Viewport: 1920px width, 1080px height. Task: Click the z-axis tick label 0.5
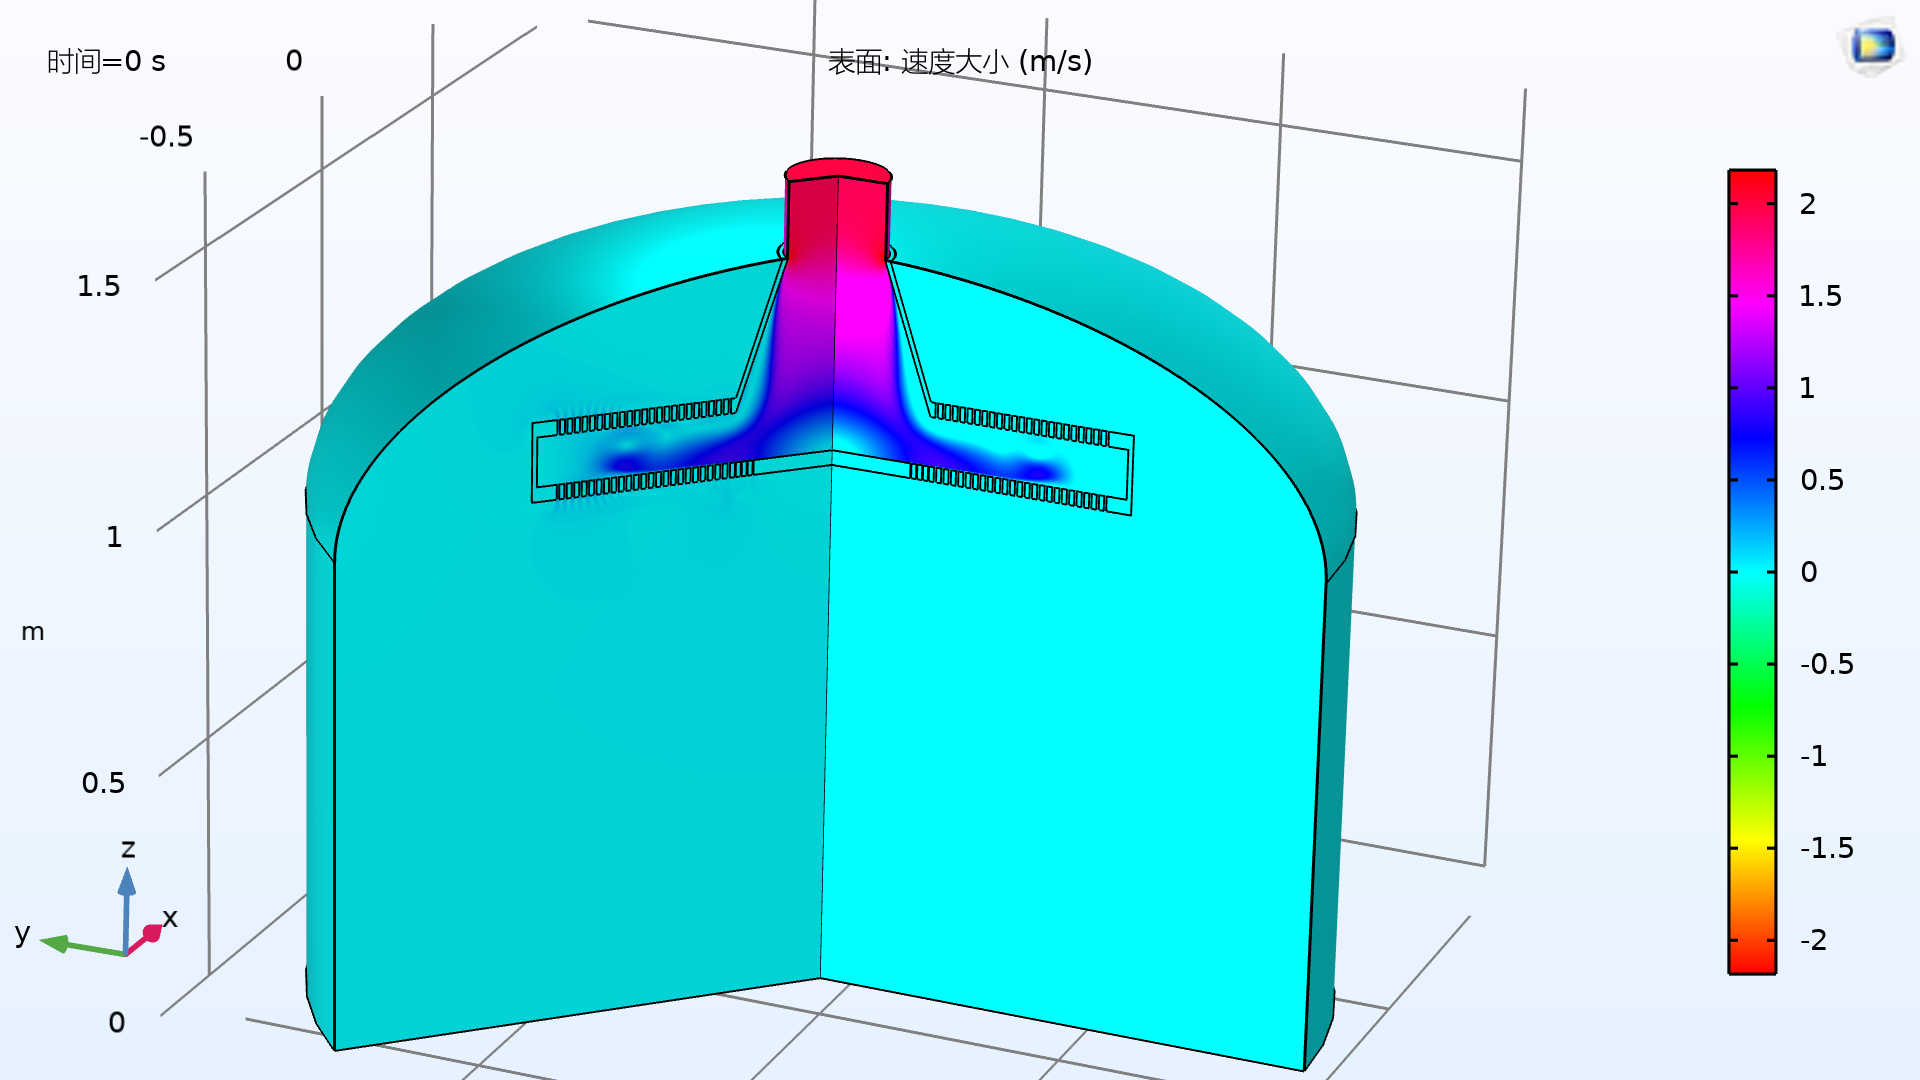[x=104, y=783]
